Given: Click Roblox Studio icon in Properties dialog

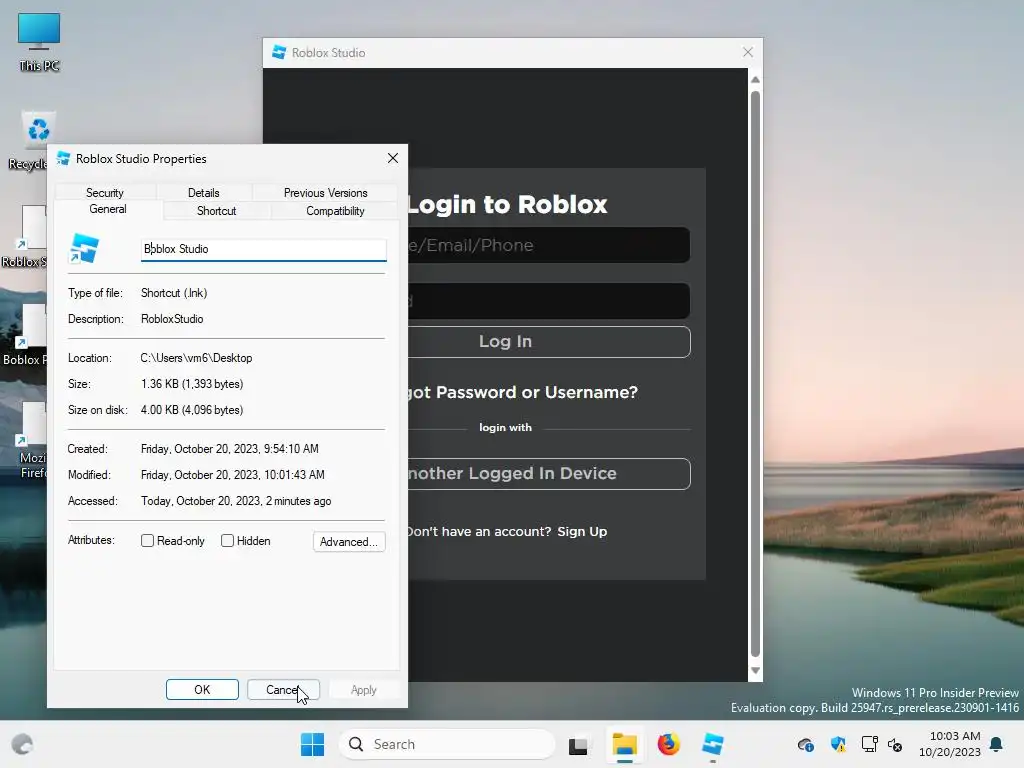Looking at the screenshot, I should point(84,249).
